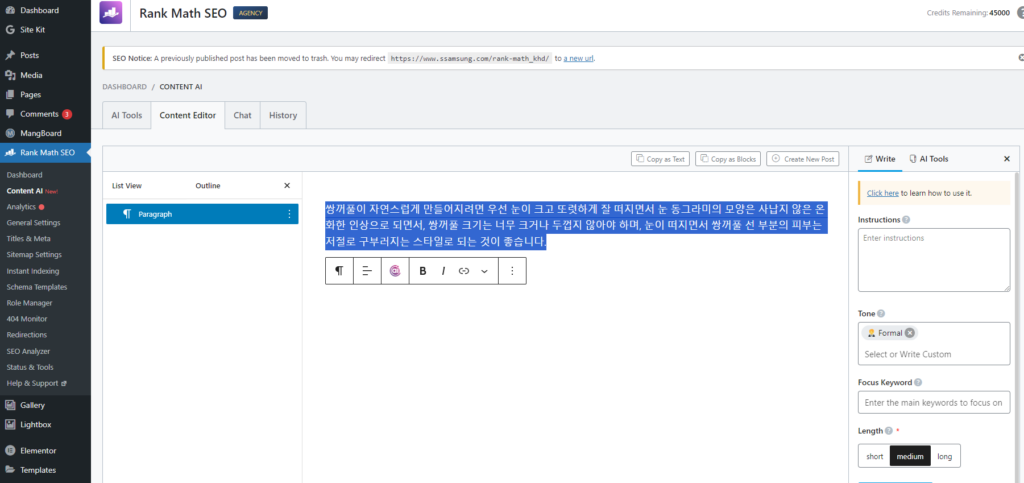The image size is (1024, 483).
Task: Open Sitemap Settings
Action: click(x=34, y=255)
